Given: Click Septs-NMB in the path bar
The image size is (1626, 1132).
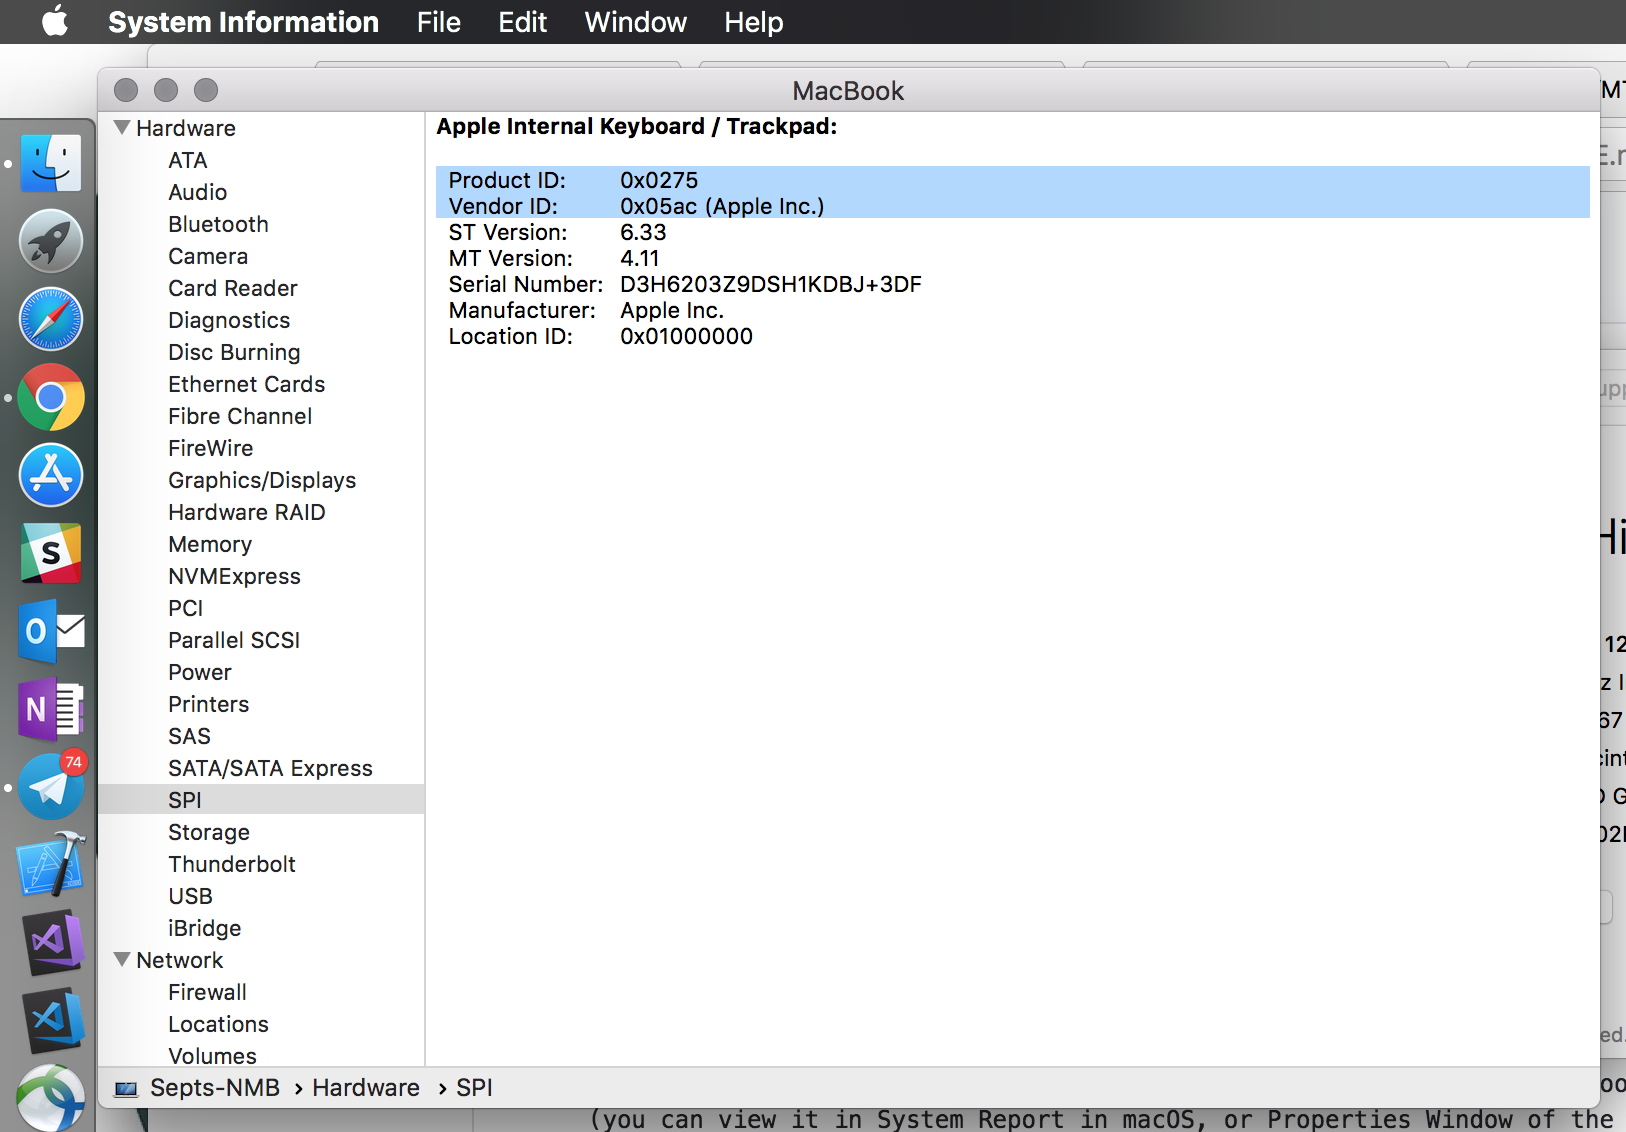Looking at the screenshot, I should click(x=215, y=1088).
